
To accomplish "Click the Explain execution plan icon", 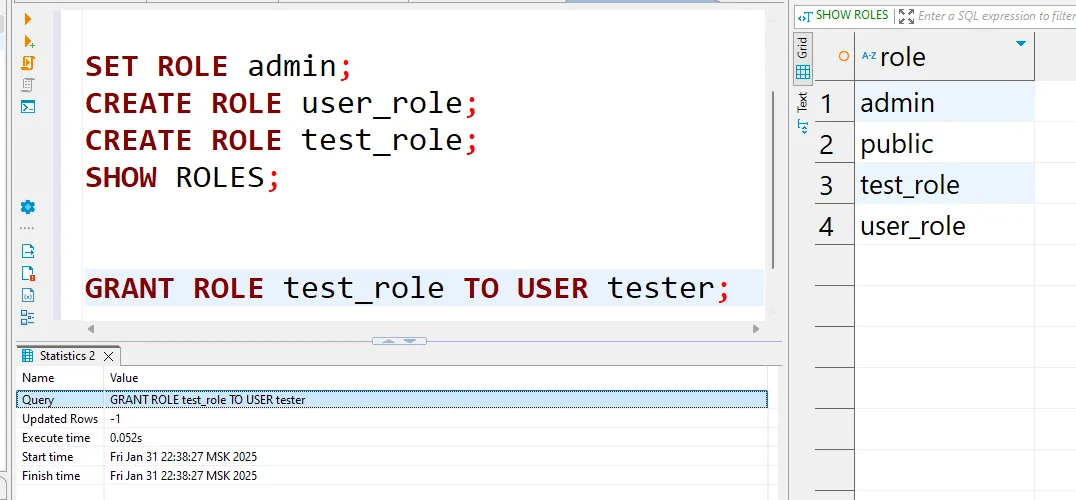I will click(x=28, y=85).
